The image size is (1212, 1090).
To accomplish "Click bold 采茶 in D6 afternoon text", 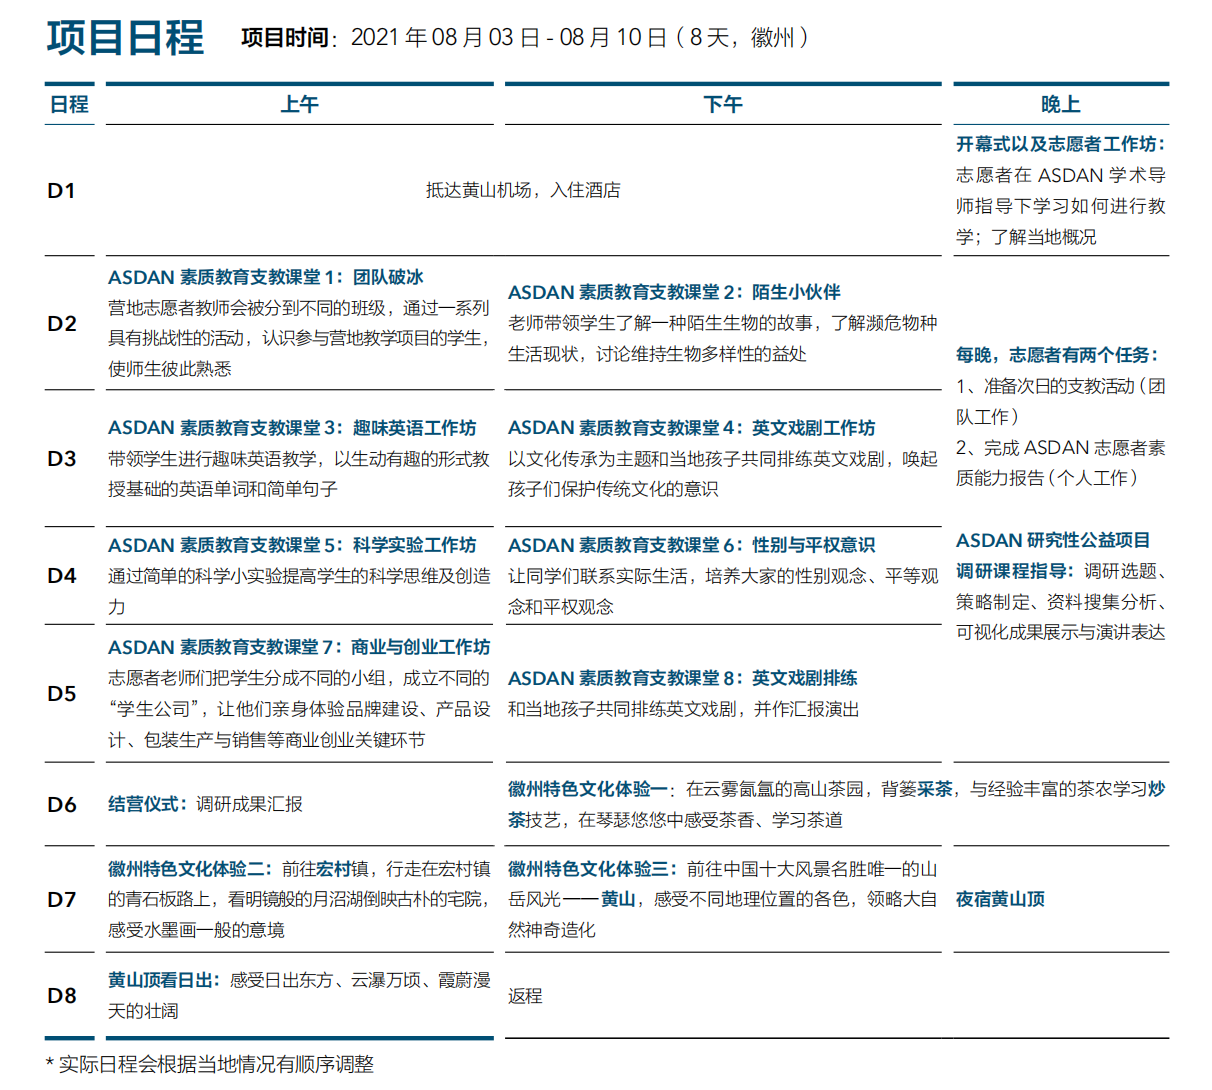I will point(935,789).
